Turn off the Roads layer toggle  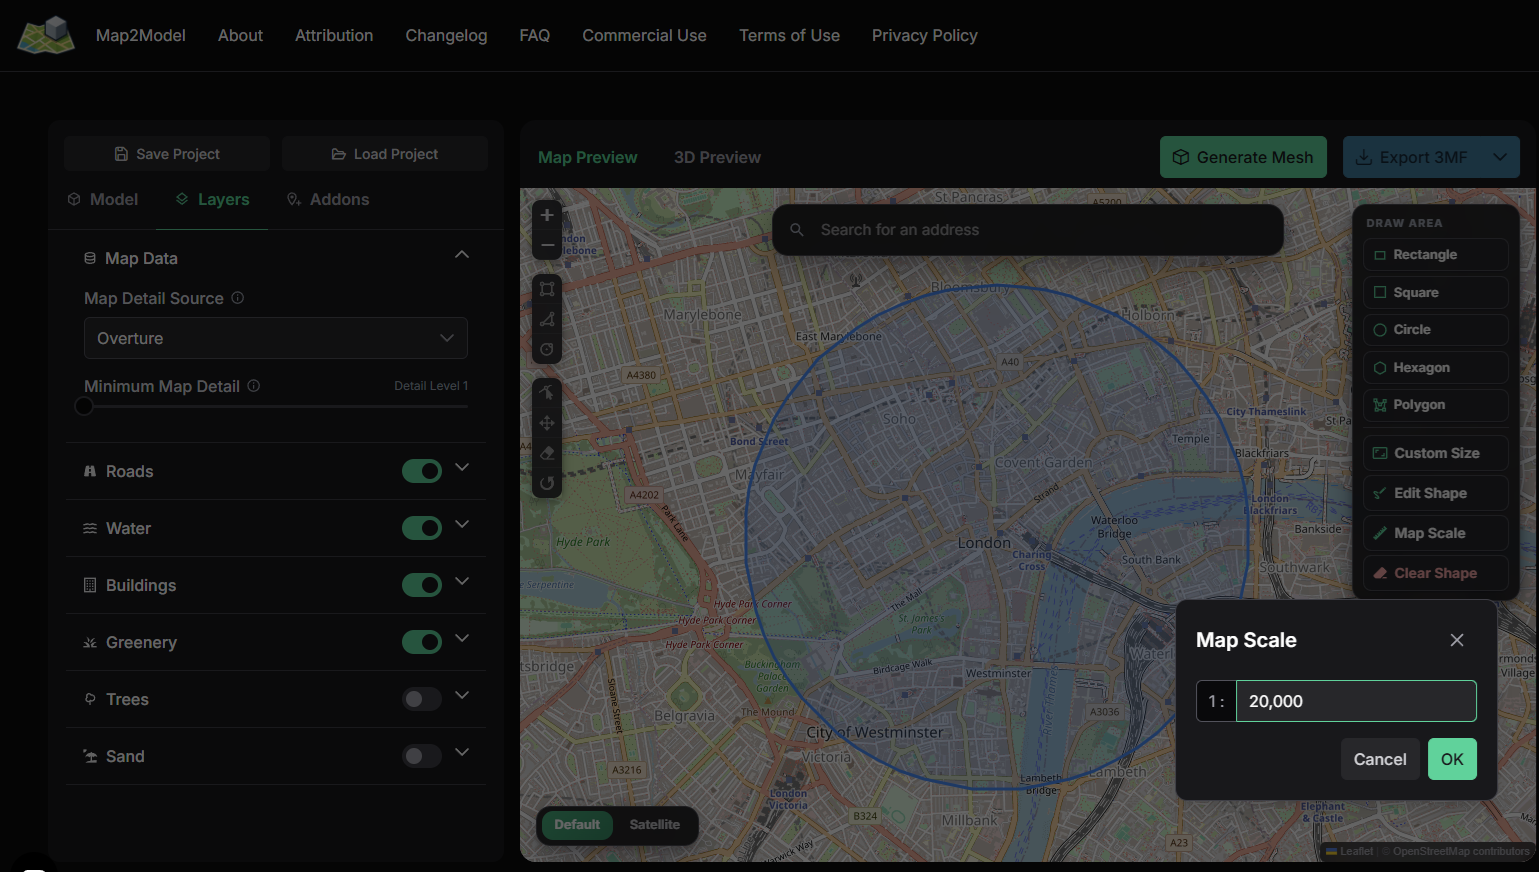pos(422,471)
